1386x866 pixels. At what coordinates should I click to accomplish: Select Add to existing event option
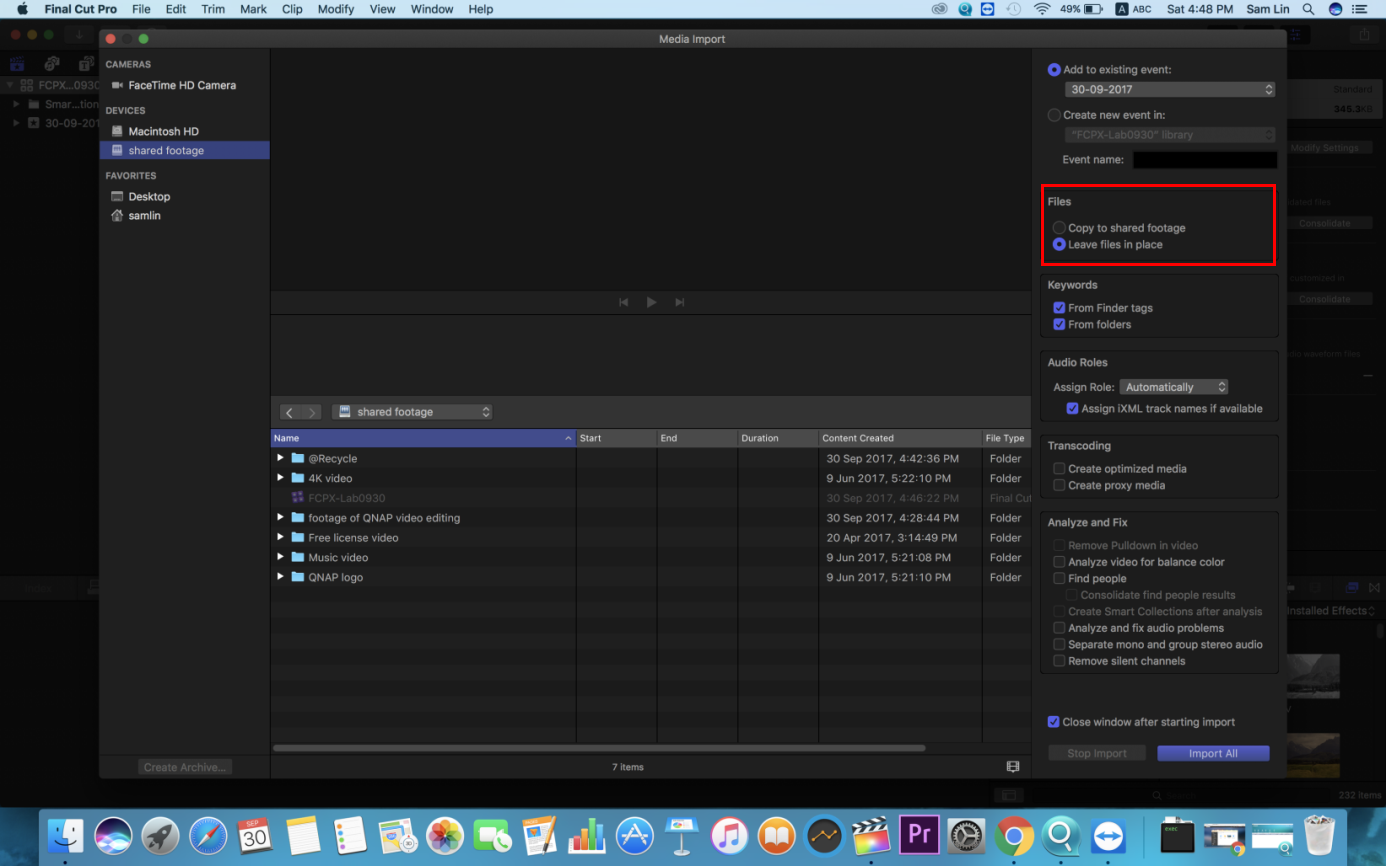pyautogui.click(x=1054, y=70)
